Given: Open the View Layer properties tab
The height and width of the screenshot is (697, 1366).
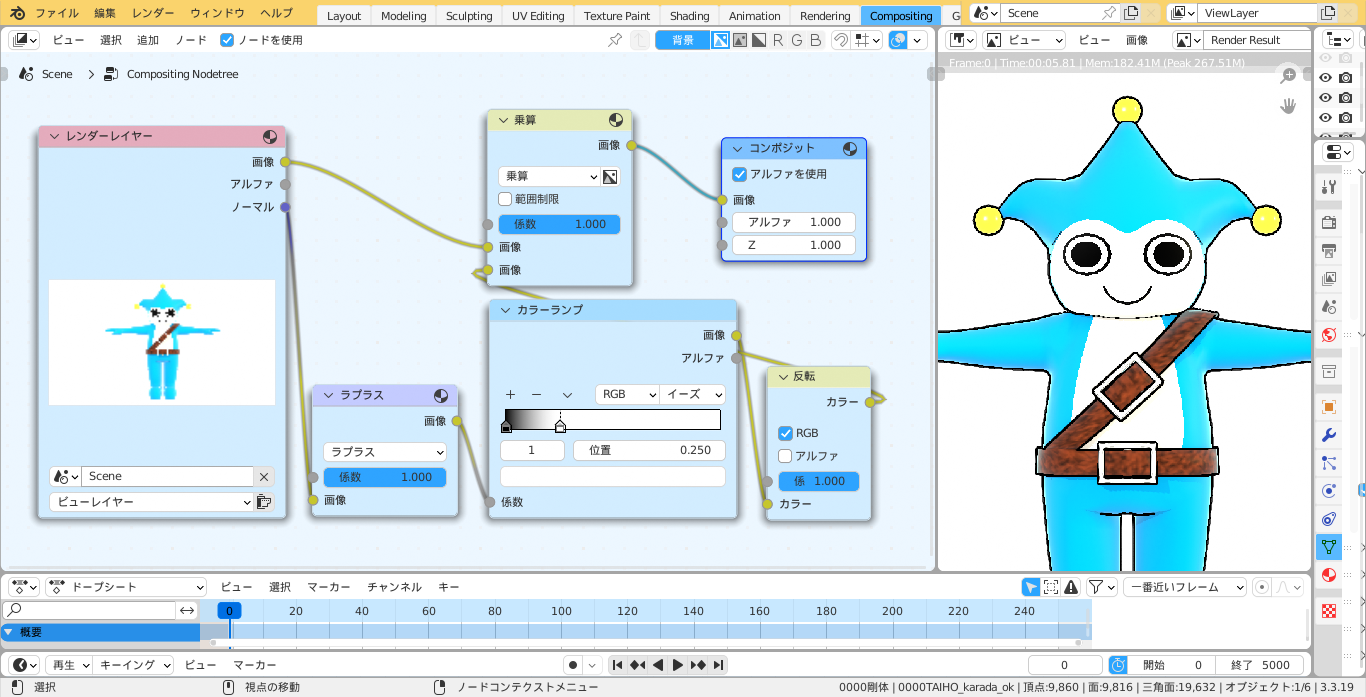Looking at the screenshot, I should click(x=1329, y=279).
